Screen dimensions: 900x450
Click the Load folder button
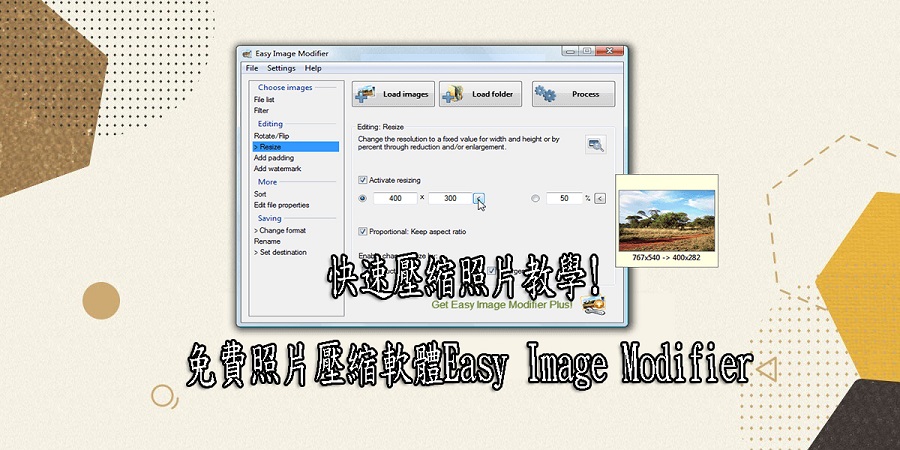tap(480, 94)
